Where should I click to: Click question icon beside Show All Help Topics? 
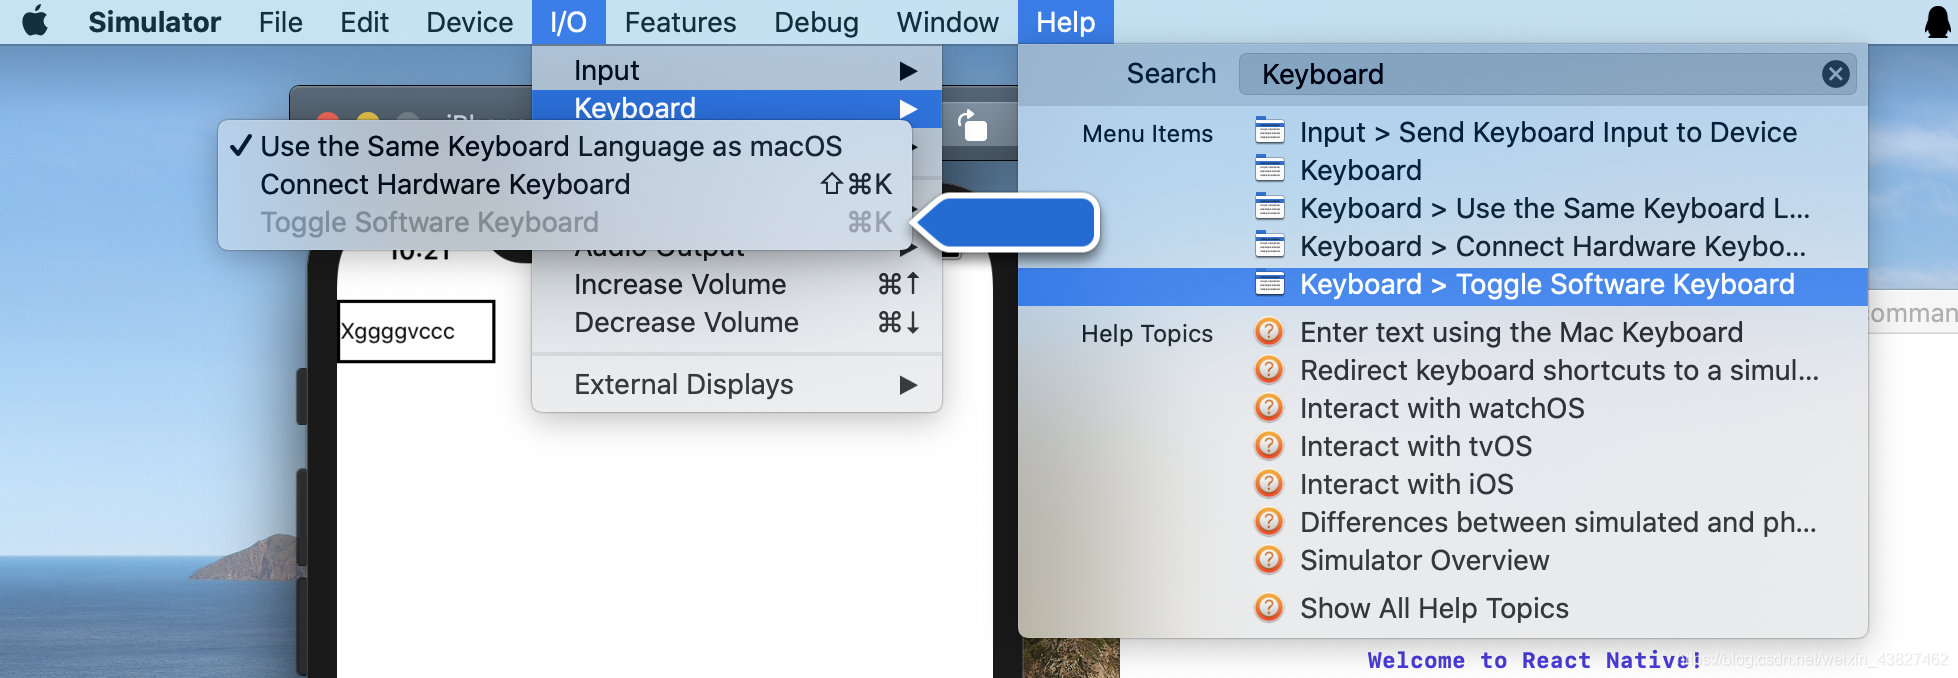1269,607
